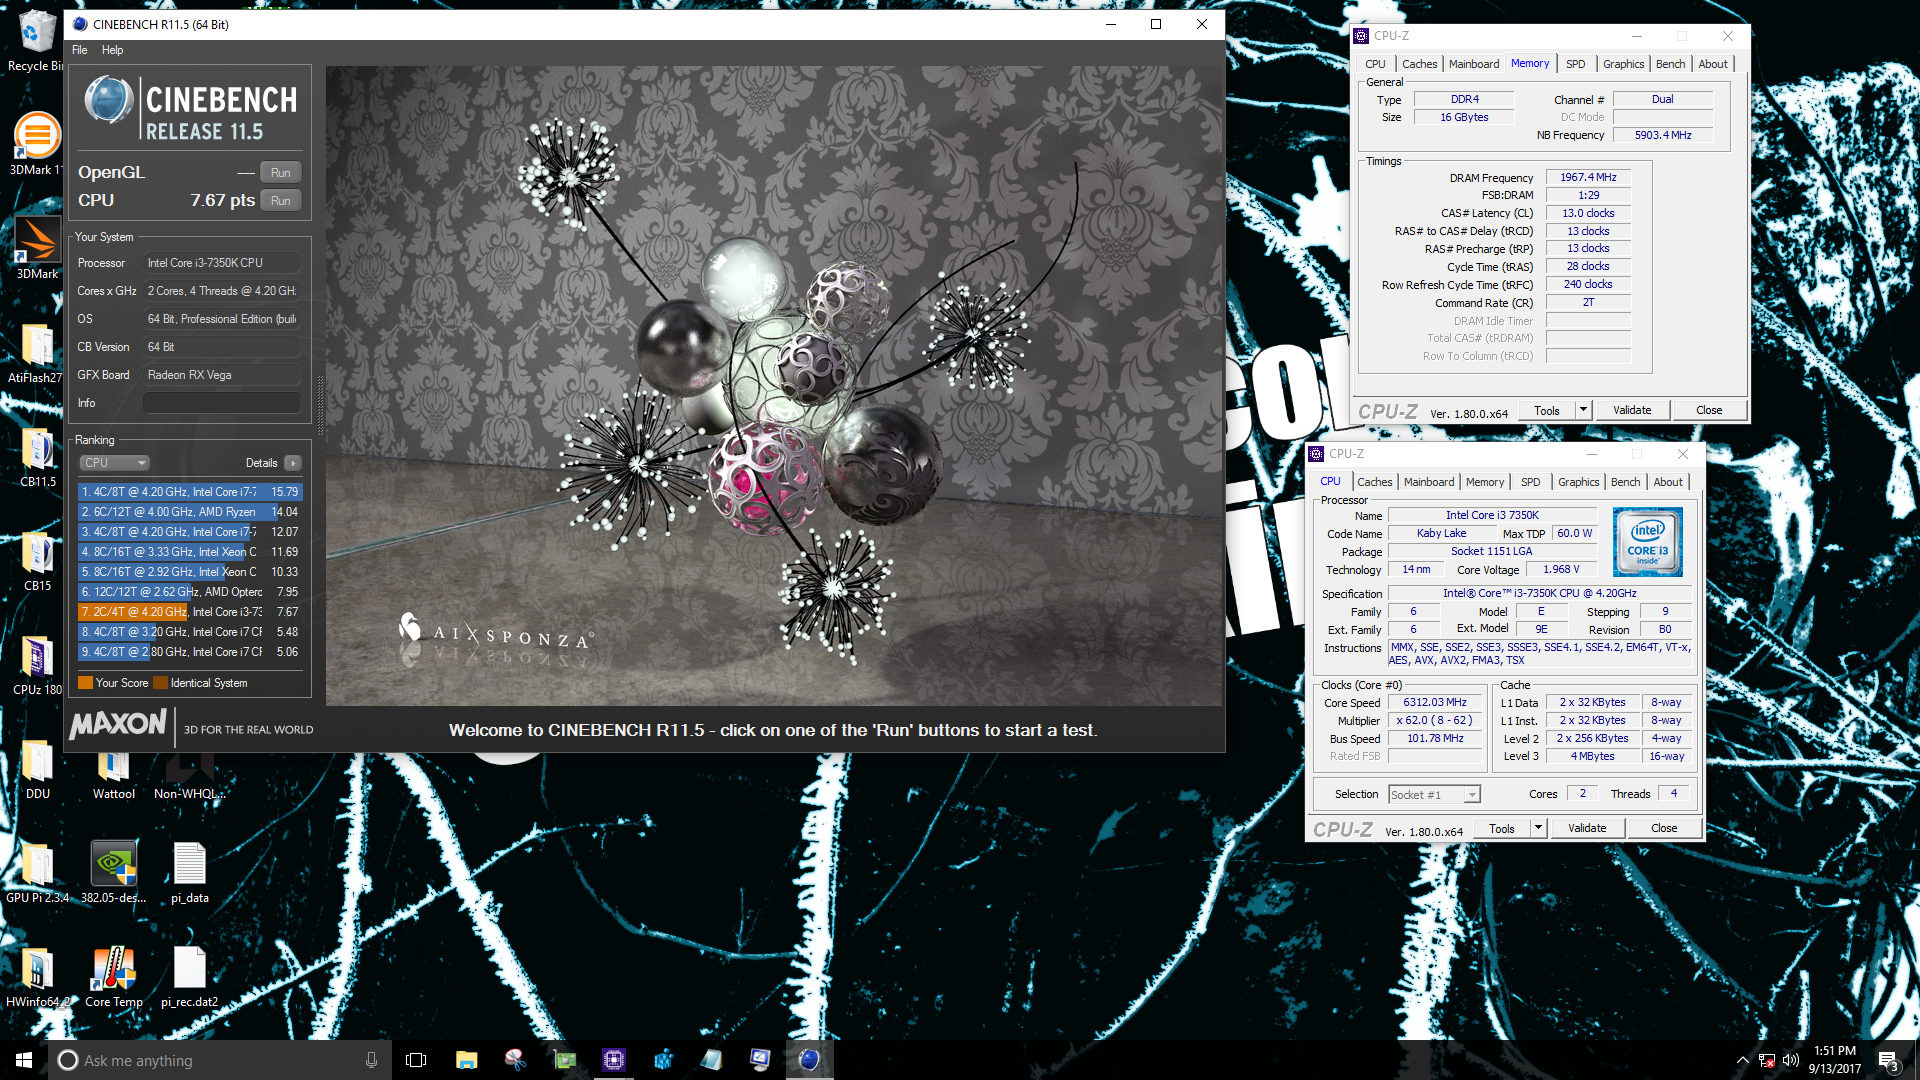1920x1080 pixels.
Task: Open the Recycle Bin desktop icon
Action: click(36, 40)
